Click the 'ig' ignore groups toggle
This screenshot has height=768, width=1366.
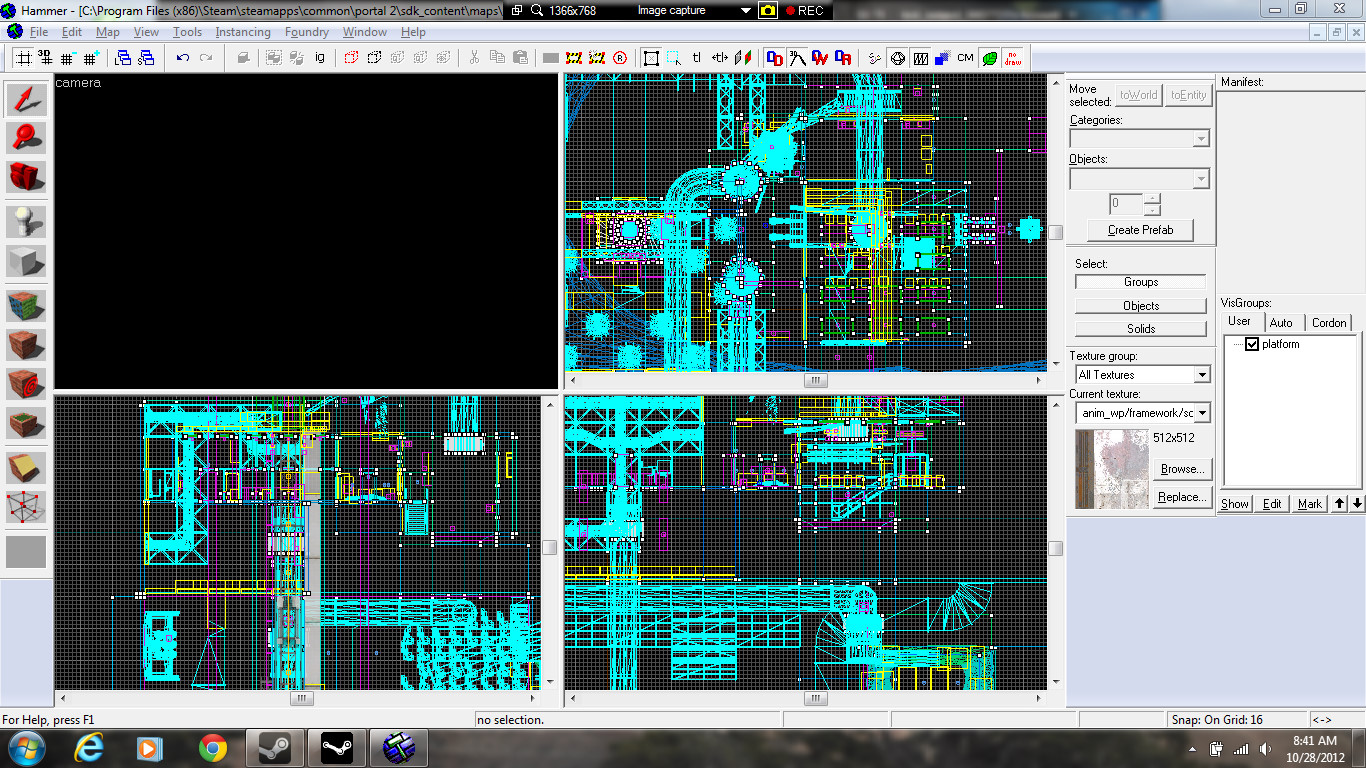click(320, 58)
